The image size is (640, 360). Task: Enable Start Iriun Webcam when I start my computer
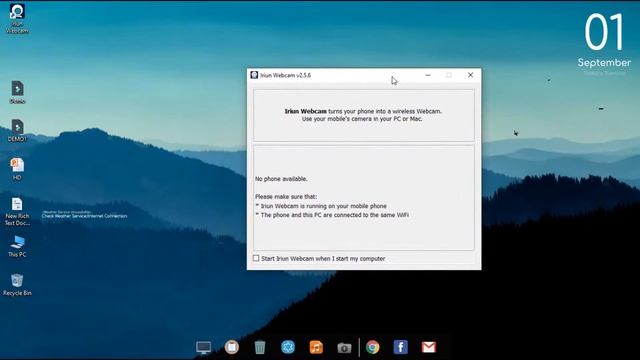coord(256,258)
